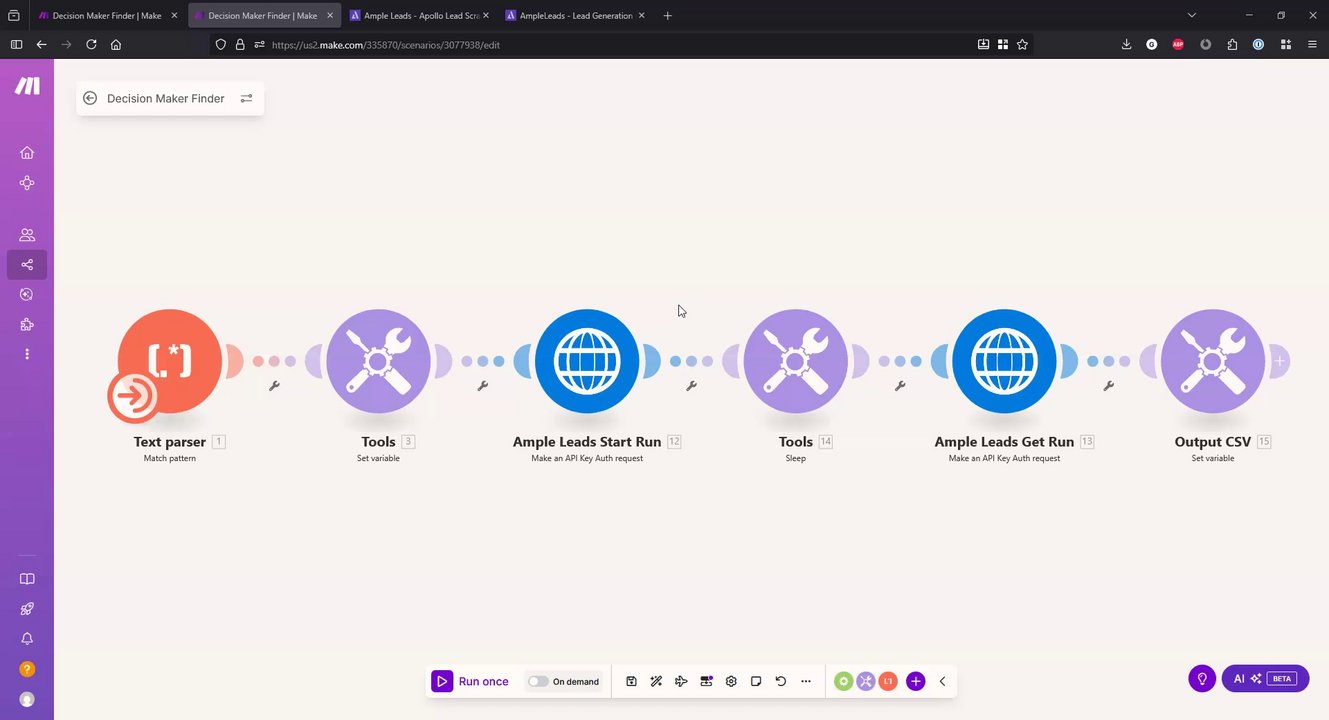Open the Resource hub book icon
The height and width of the screenshot is (720, 1329).
click(27, 579)
